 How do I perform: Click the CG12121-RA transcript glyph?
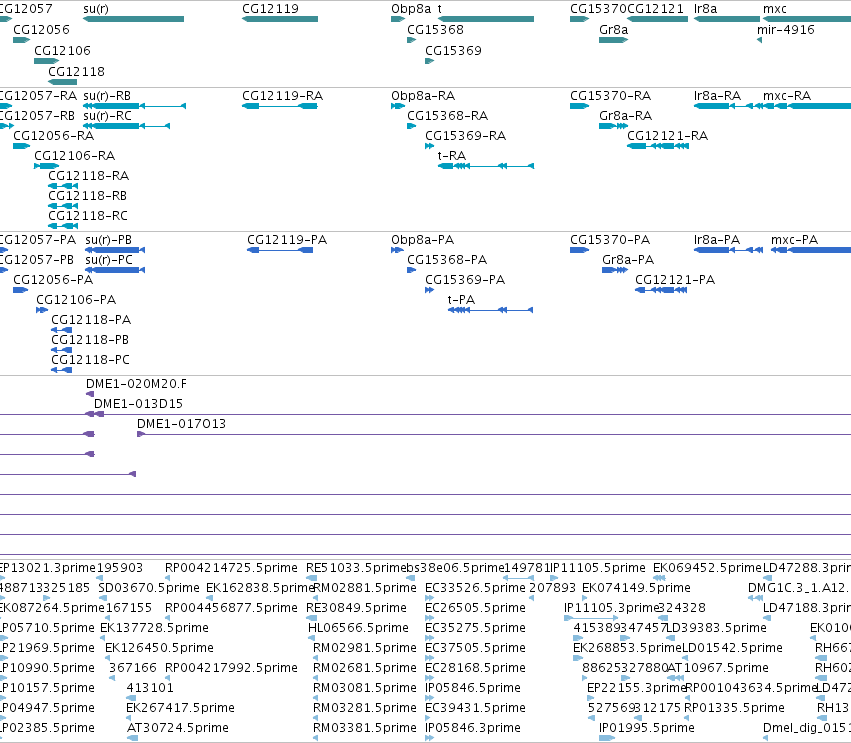[x=658, y=146]
